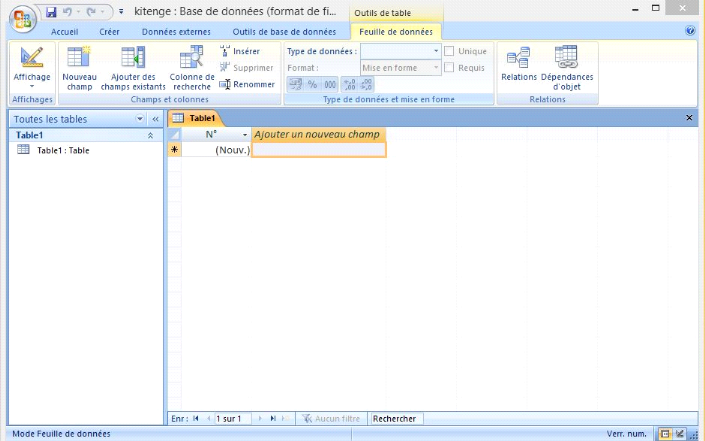Click the Rechercher box in record bar
The image size is (705, 441).
[x=396, y=419]
